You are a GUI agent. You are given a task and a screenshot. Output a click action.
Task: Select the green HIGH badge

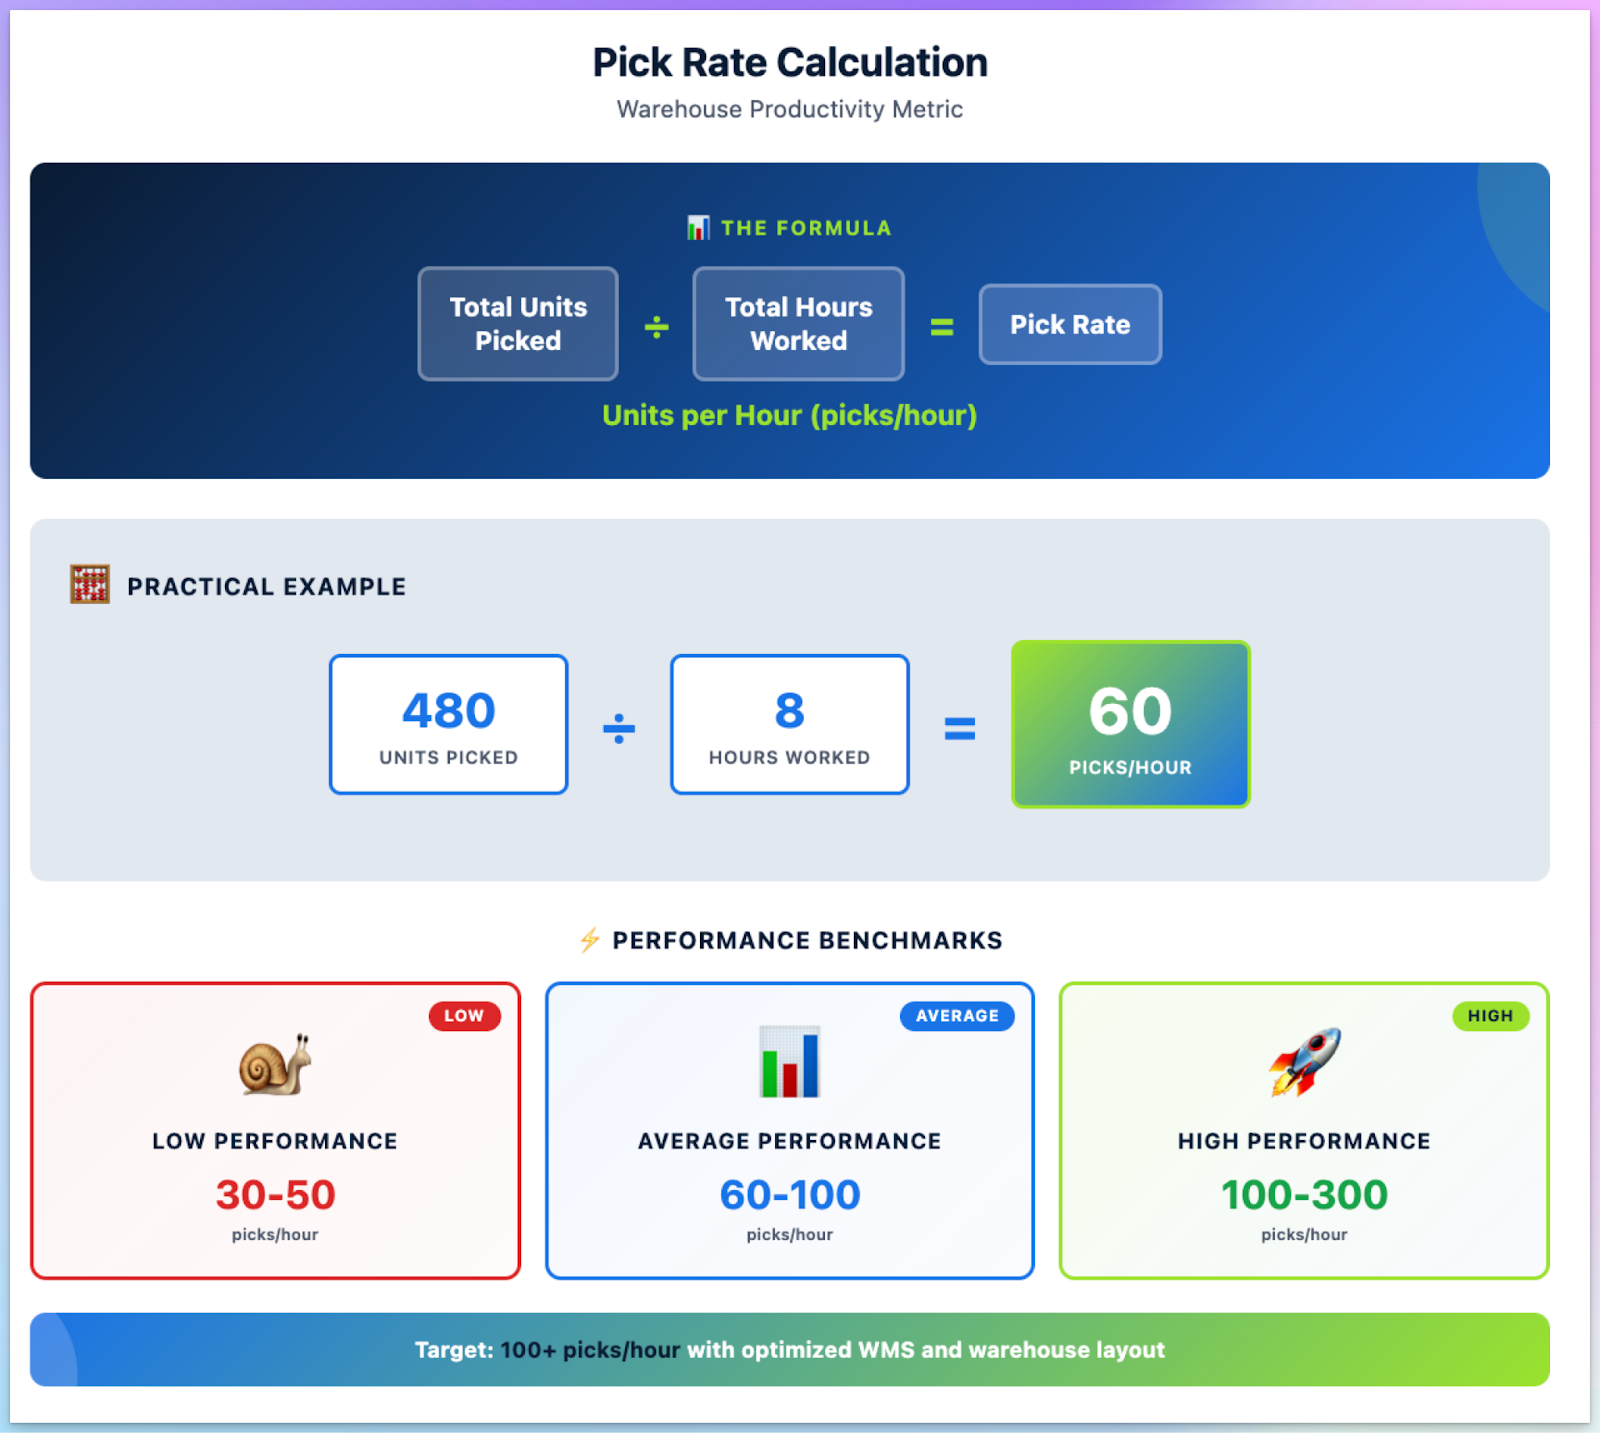[1490, 1016]
